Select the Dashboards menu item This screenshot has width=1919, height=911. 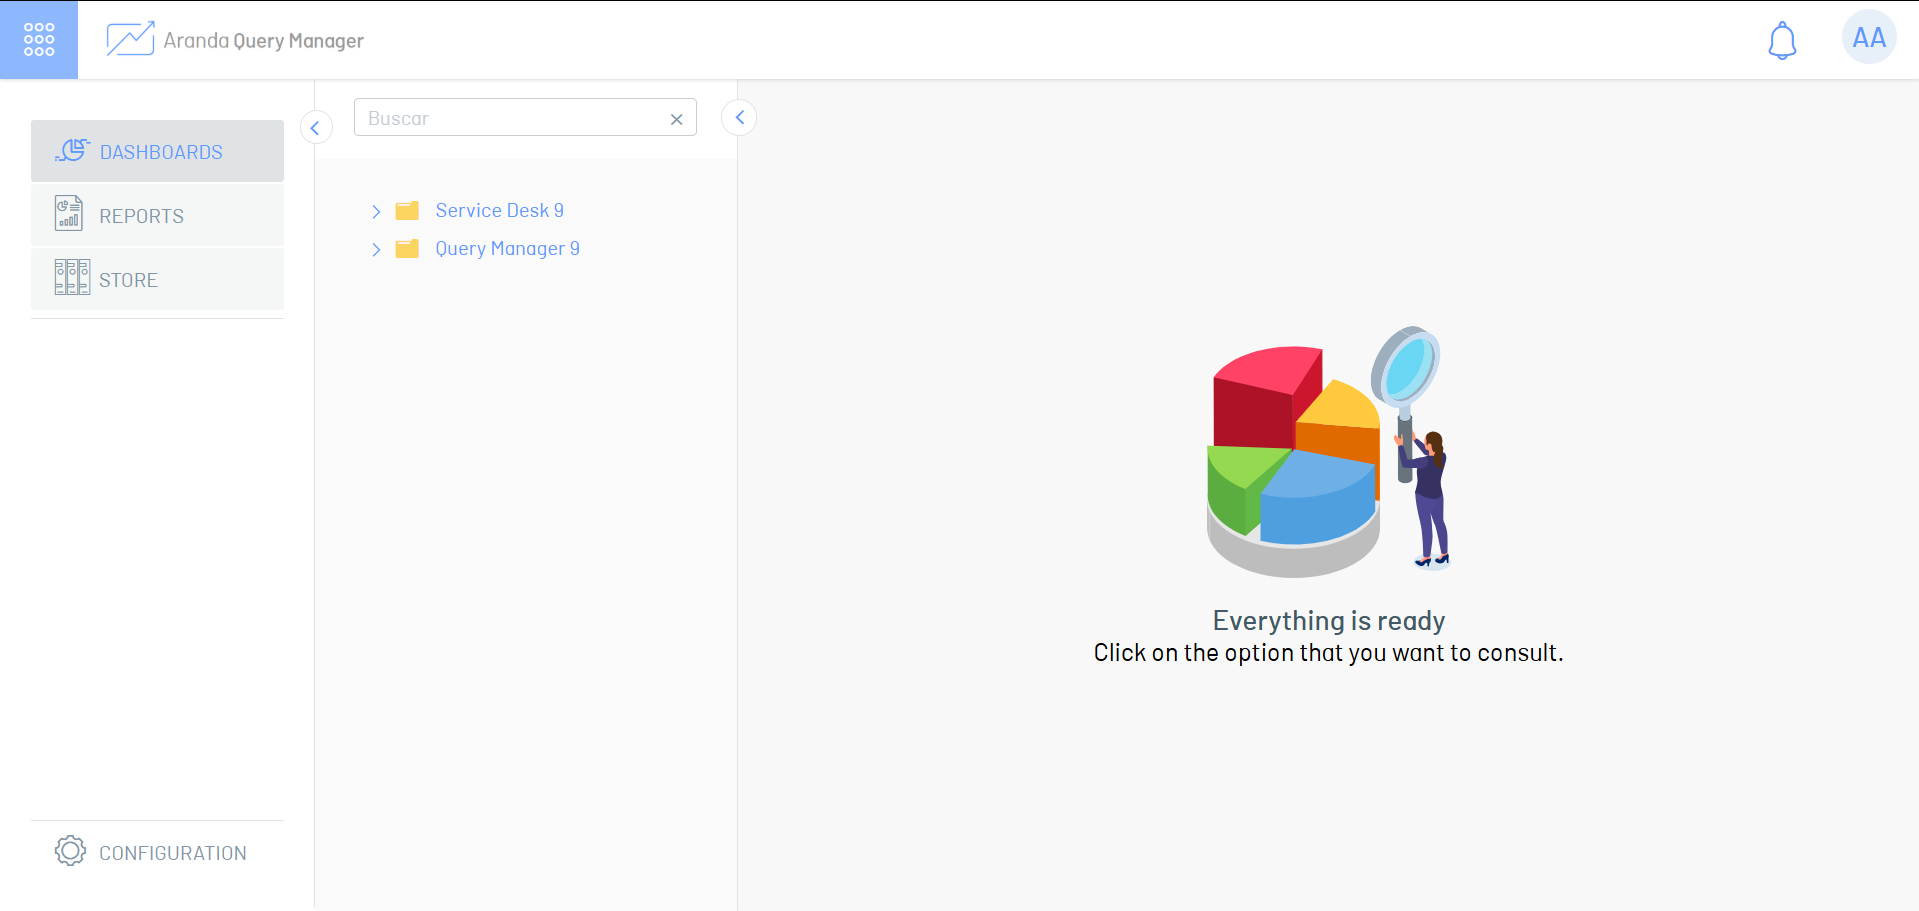pyautogui.click(x=161, y=152)
